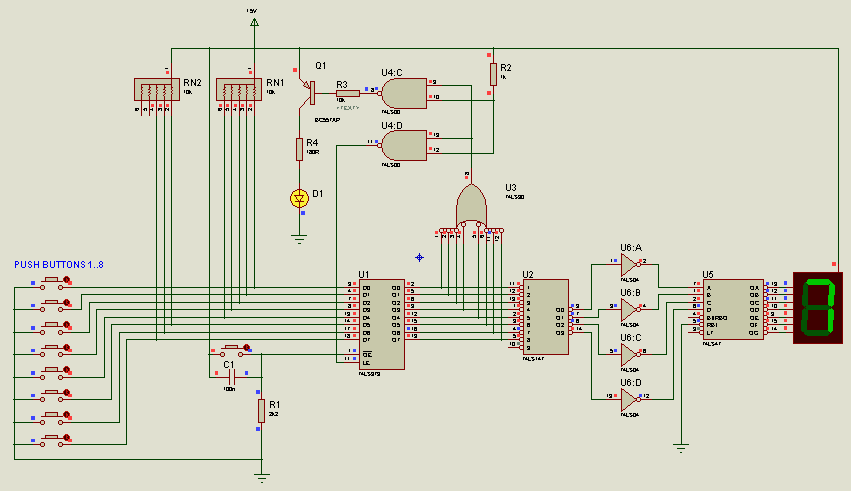Select resistor R4 above the LED
This screenshot has height=491, width=851.
299,149
